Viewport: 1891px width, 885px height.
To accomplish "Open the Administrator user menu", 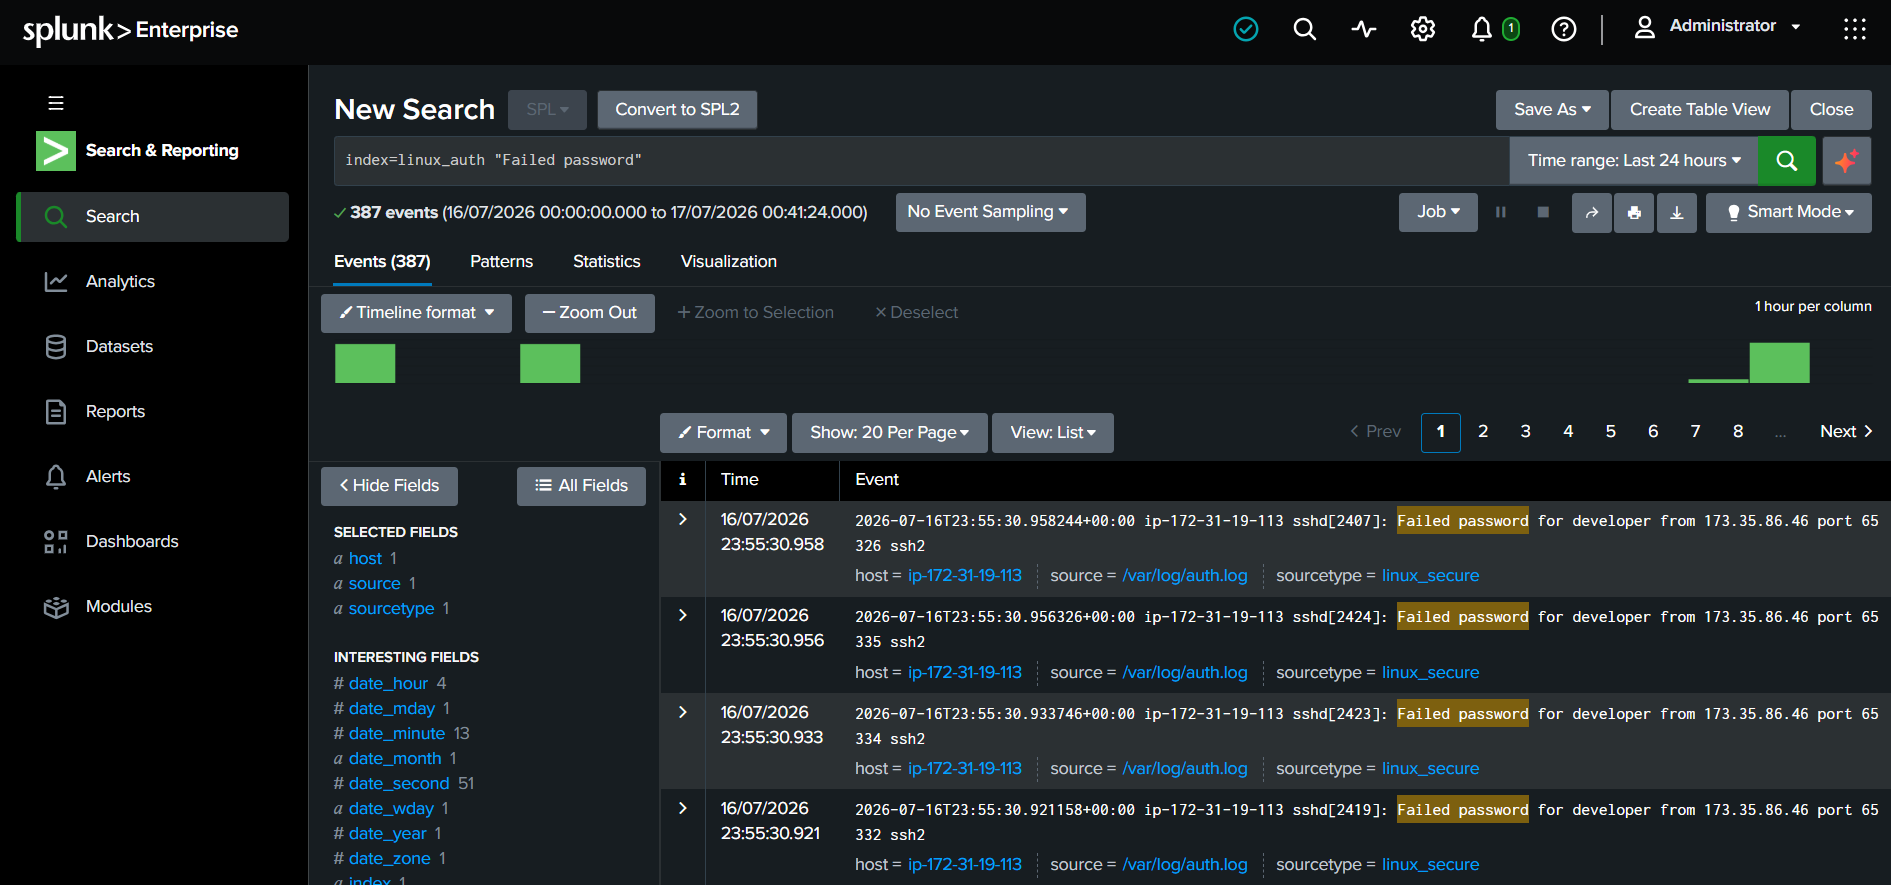I will click(1717, 26).
